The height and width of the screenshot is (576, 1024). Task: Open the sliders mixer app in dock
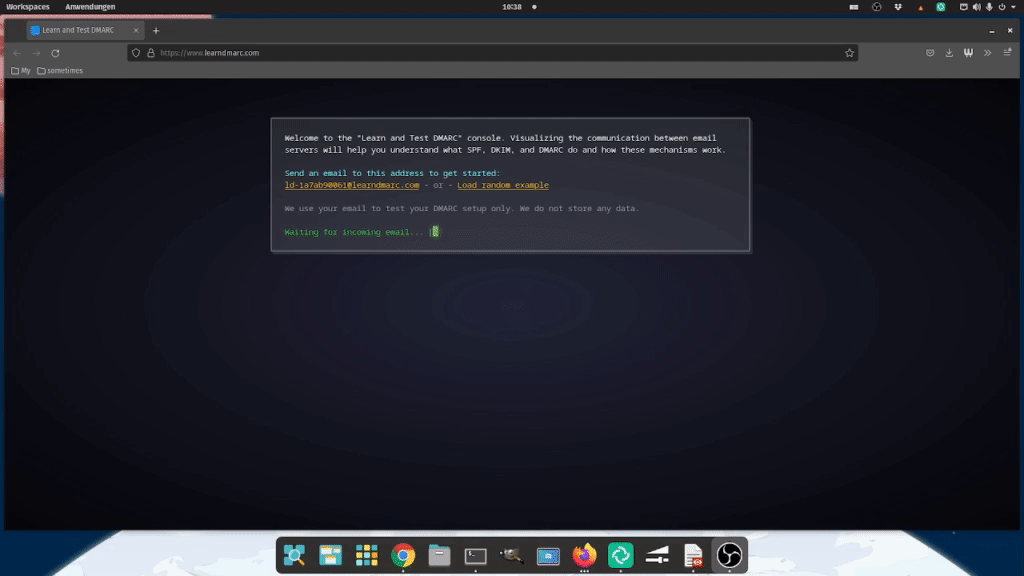tap(657, 555)
